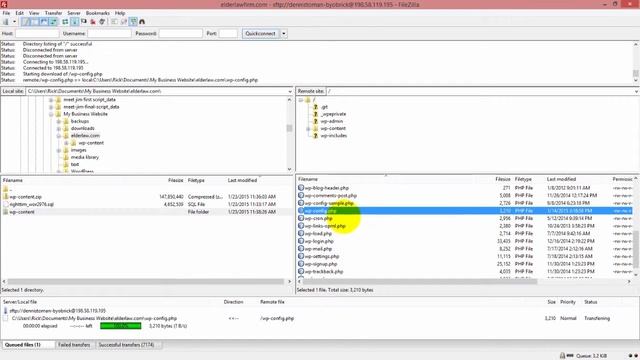Collapse My Business Website tree node
Viewport: 640px width, 360px height.
click(x=51, y=114)
